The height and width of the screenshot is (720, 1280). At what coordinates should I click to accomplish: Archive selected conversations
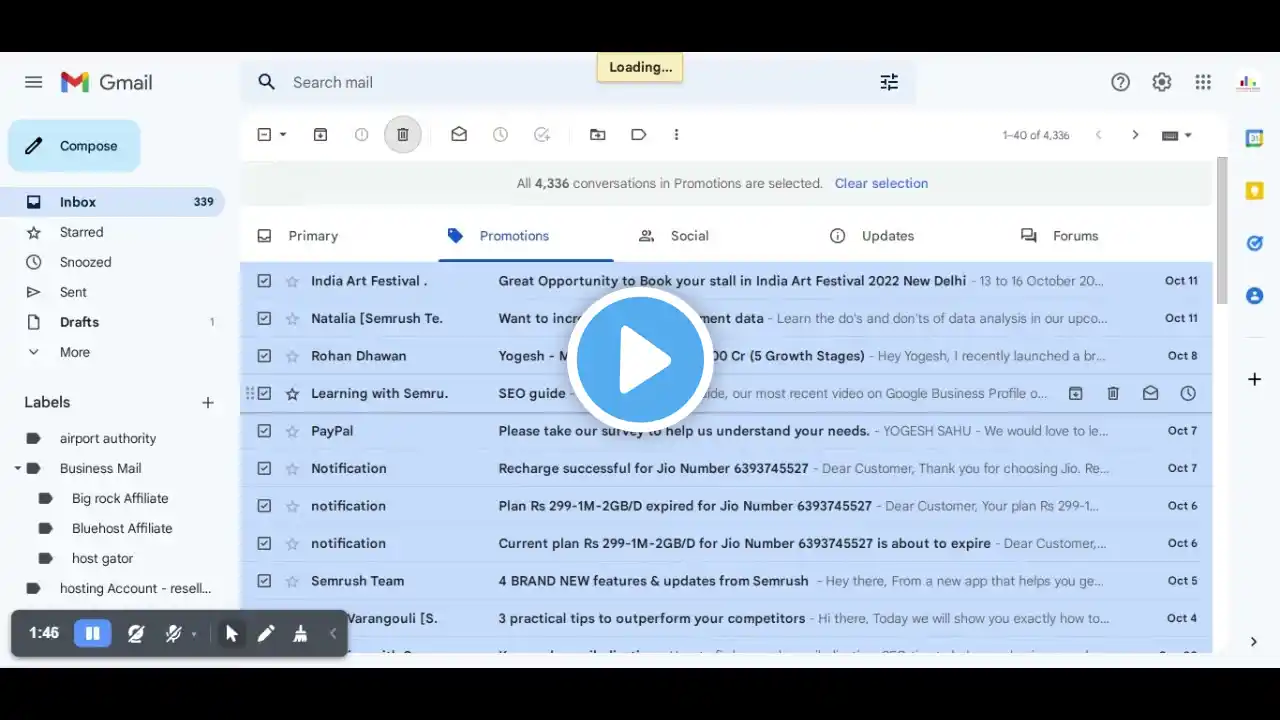click(320, 134)
